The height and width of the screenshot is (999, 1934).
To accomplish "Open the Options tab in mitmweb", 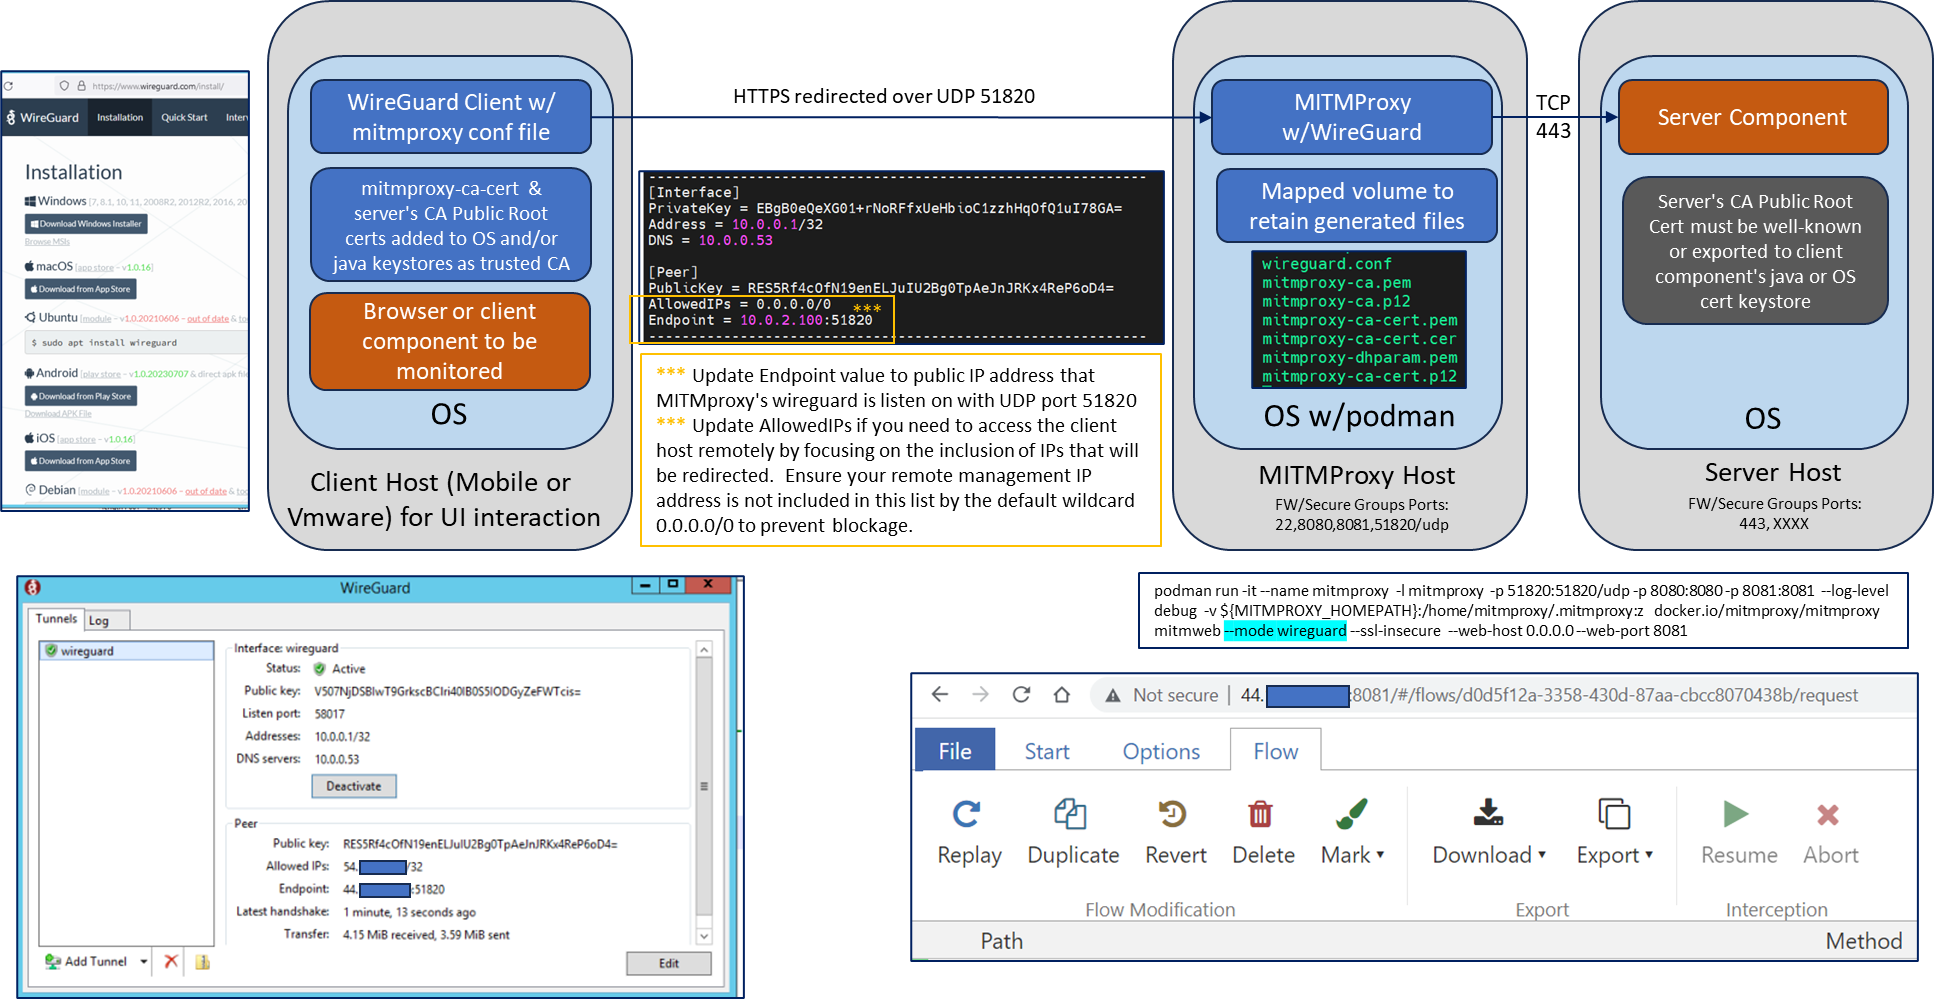I will [x=1160, y=751].
